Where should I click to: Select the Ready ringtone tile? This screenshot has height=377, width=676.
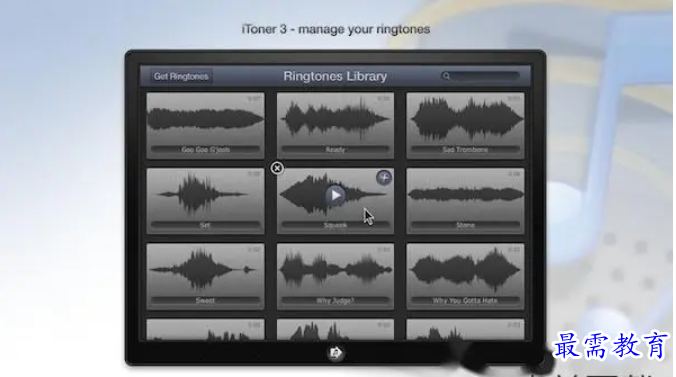(x=335, y=126)
